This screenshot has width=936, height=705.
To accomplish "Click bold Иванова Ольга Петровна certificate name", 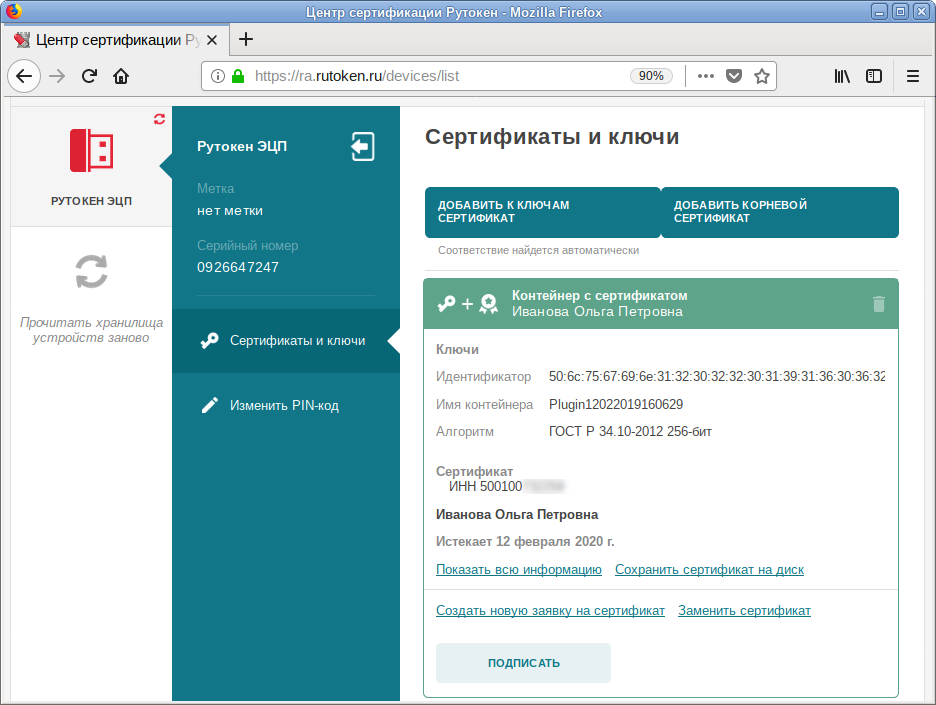I will point(517,515).
